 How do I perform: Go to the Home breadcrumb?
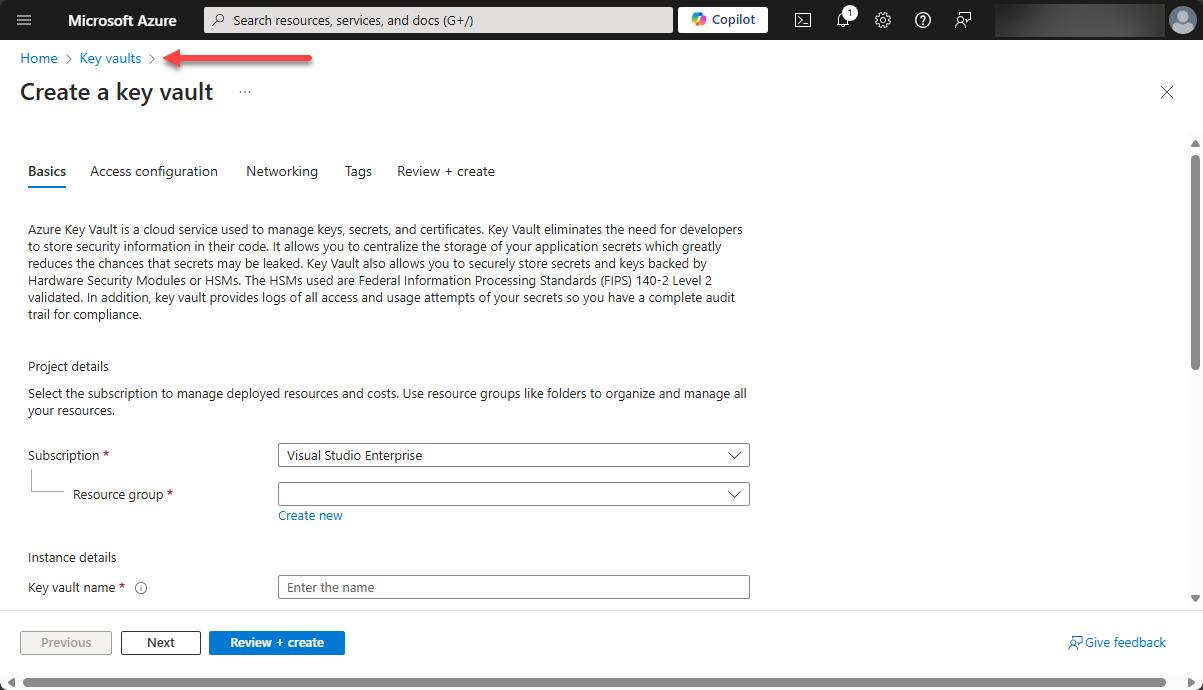click(x=39, y=59)
